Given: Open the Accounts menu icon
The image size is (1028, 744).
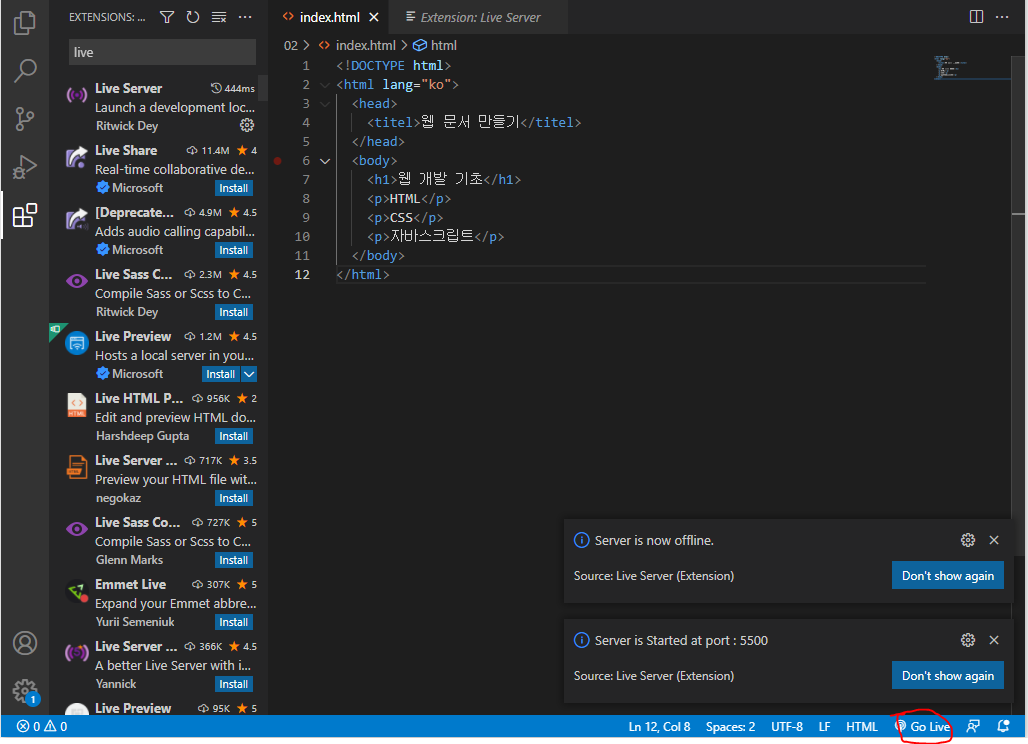Looking at the screenshot, I should [25, 643].
